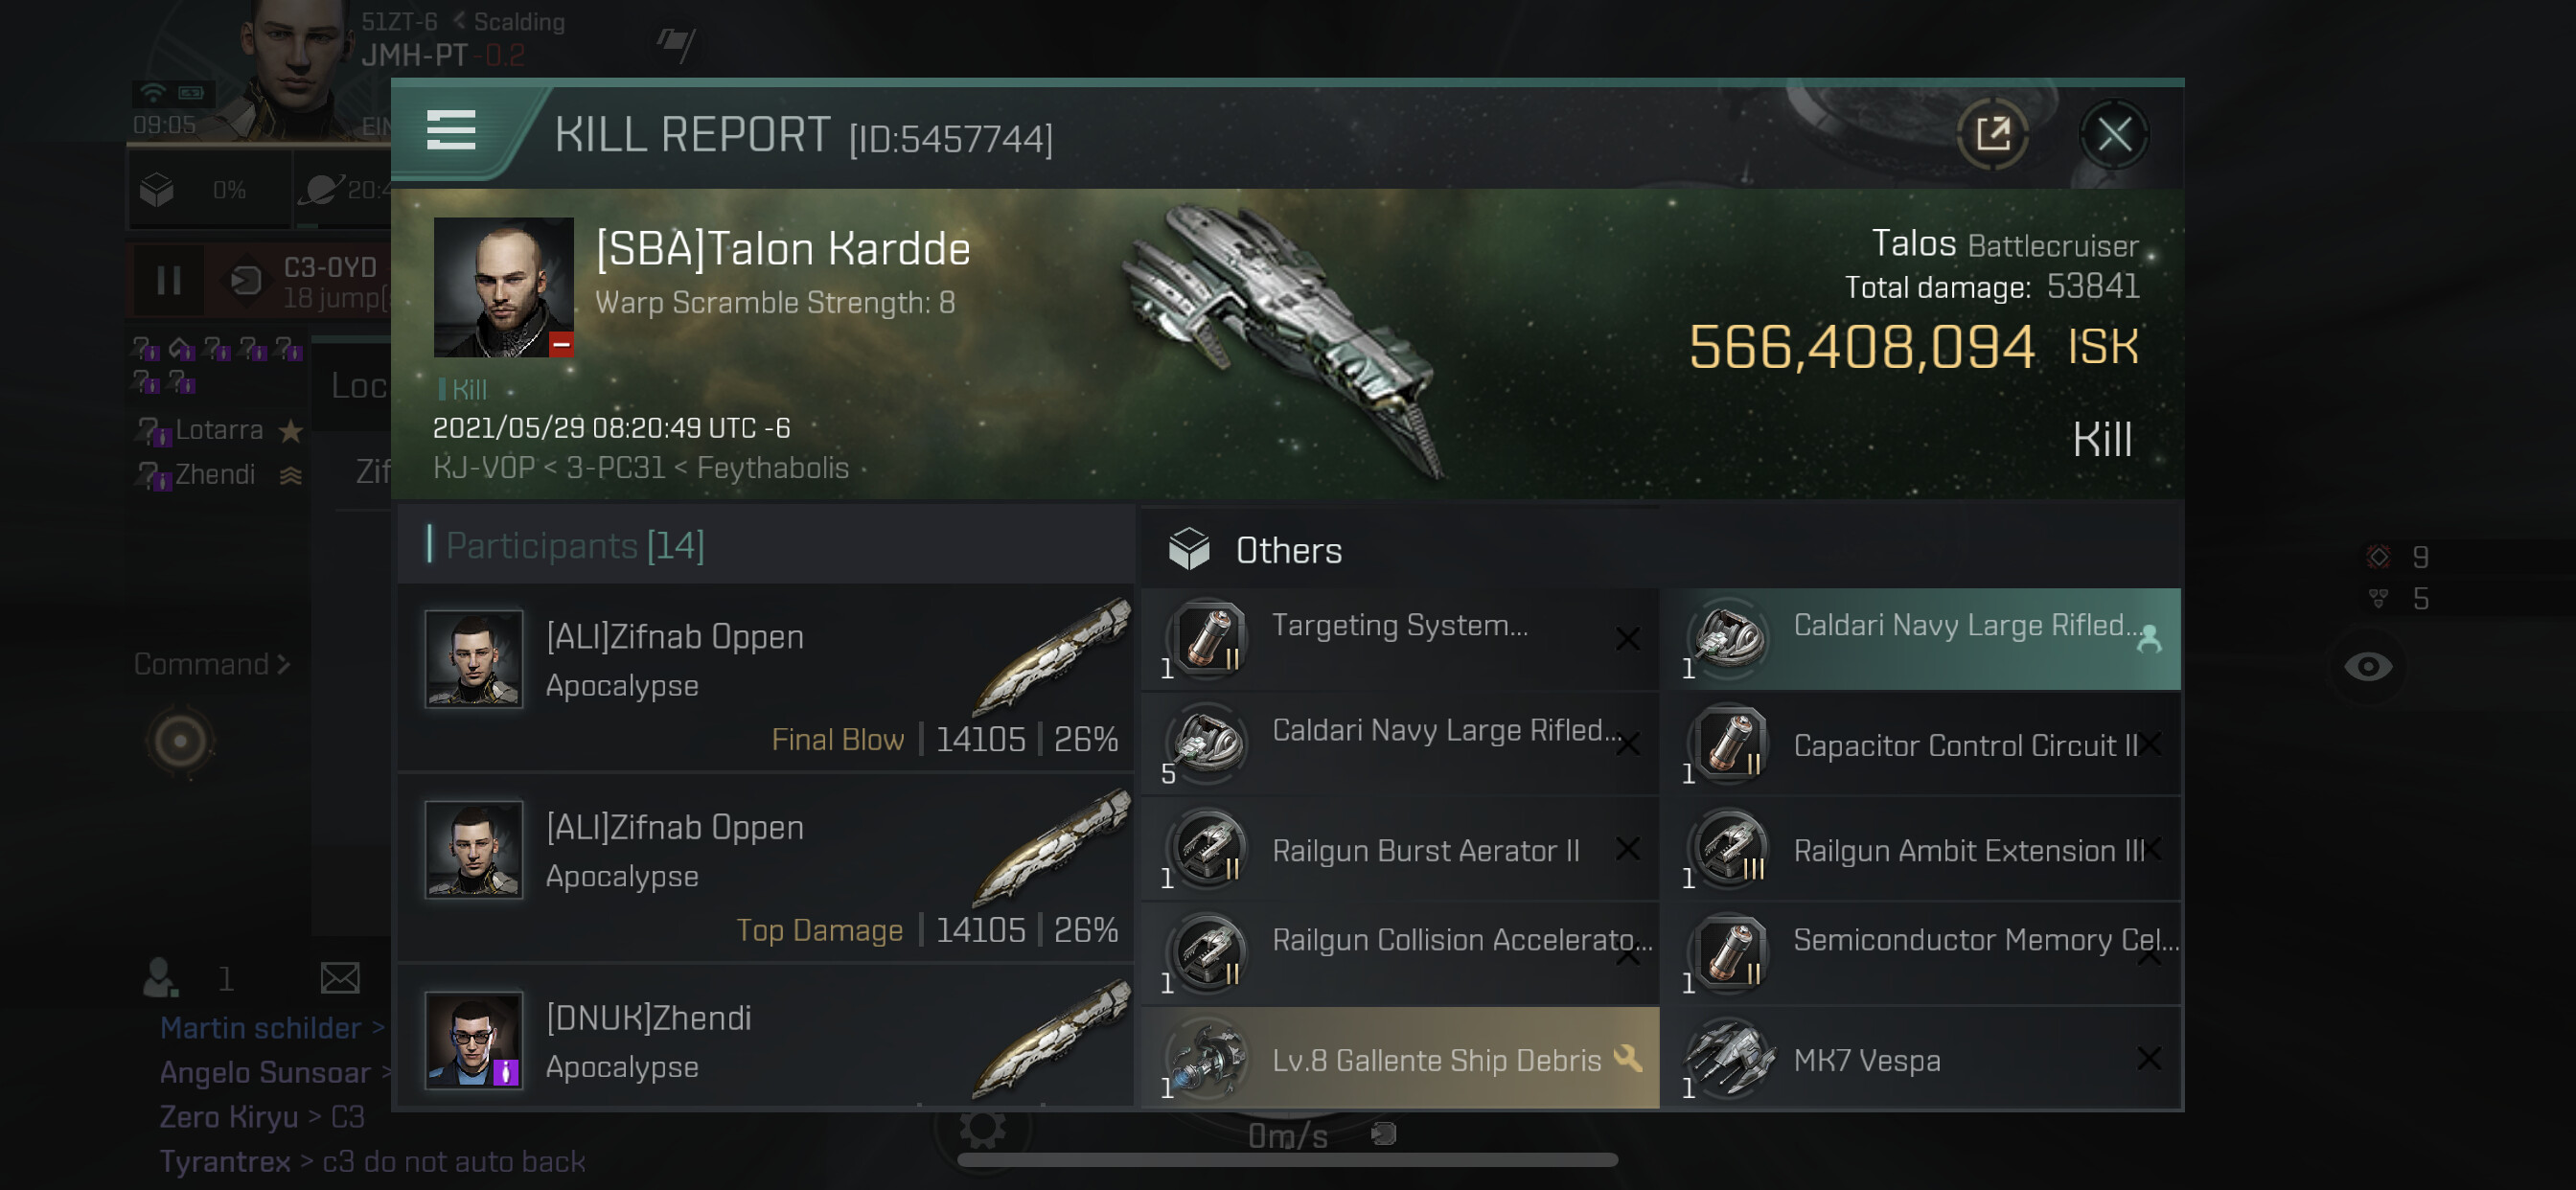The width and height of the screenshot is (2576, 1190).
Task: Pause the autopilot to C3-0YD
Action: (169, 281)
